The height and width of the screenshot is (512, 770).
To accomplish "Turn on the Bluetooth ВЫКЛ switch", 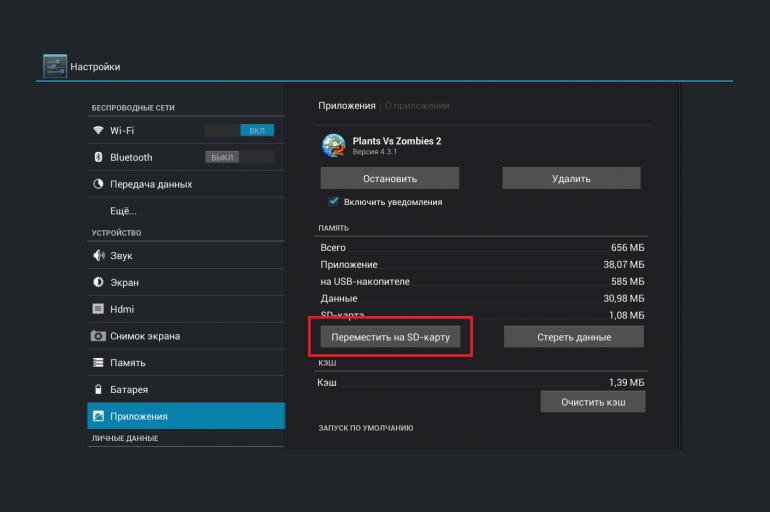I will (x=240, y=157).
